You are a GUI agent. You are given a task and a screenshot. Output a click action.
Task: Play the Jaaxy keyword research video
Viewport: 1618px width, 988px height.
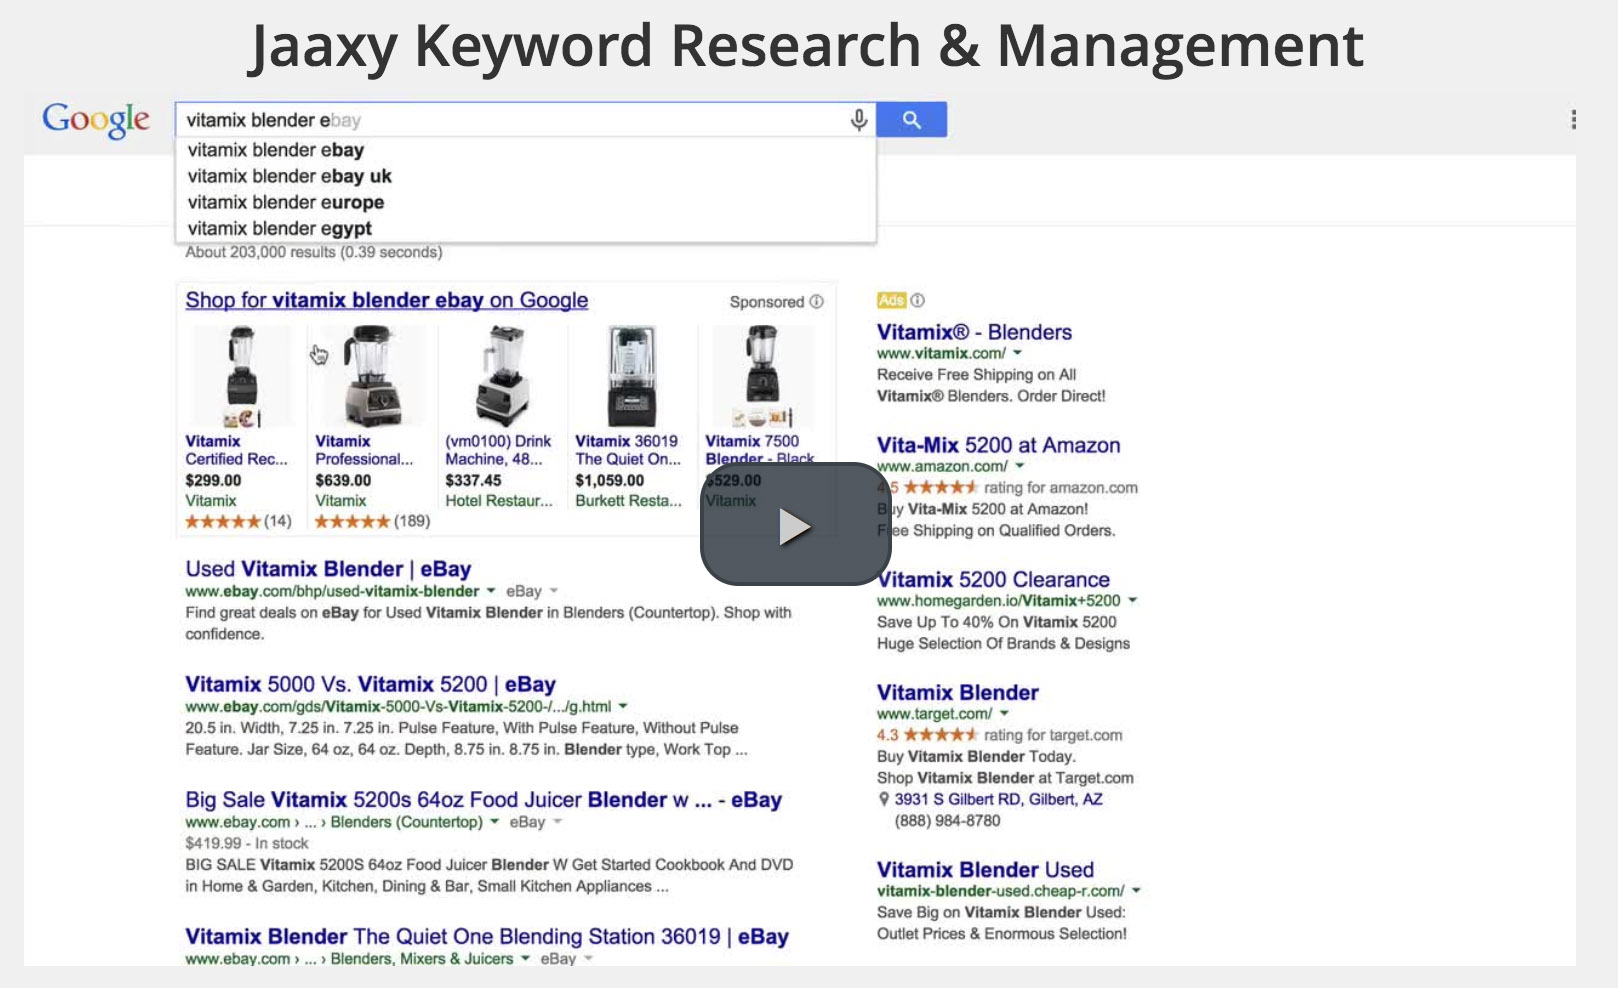[x=795, y=525]
